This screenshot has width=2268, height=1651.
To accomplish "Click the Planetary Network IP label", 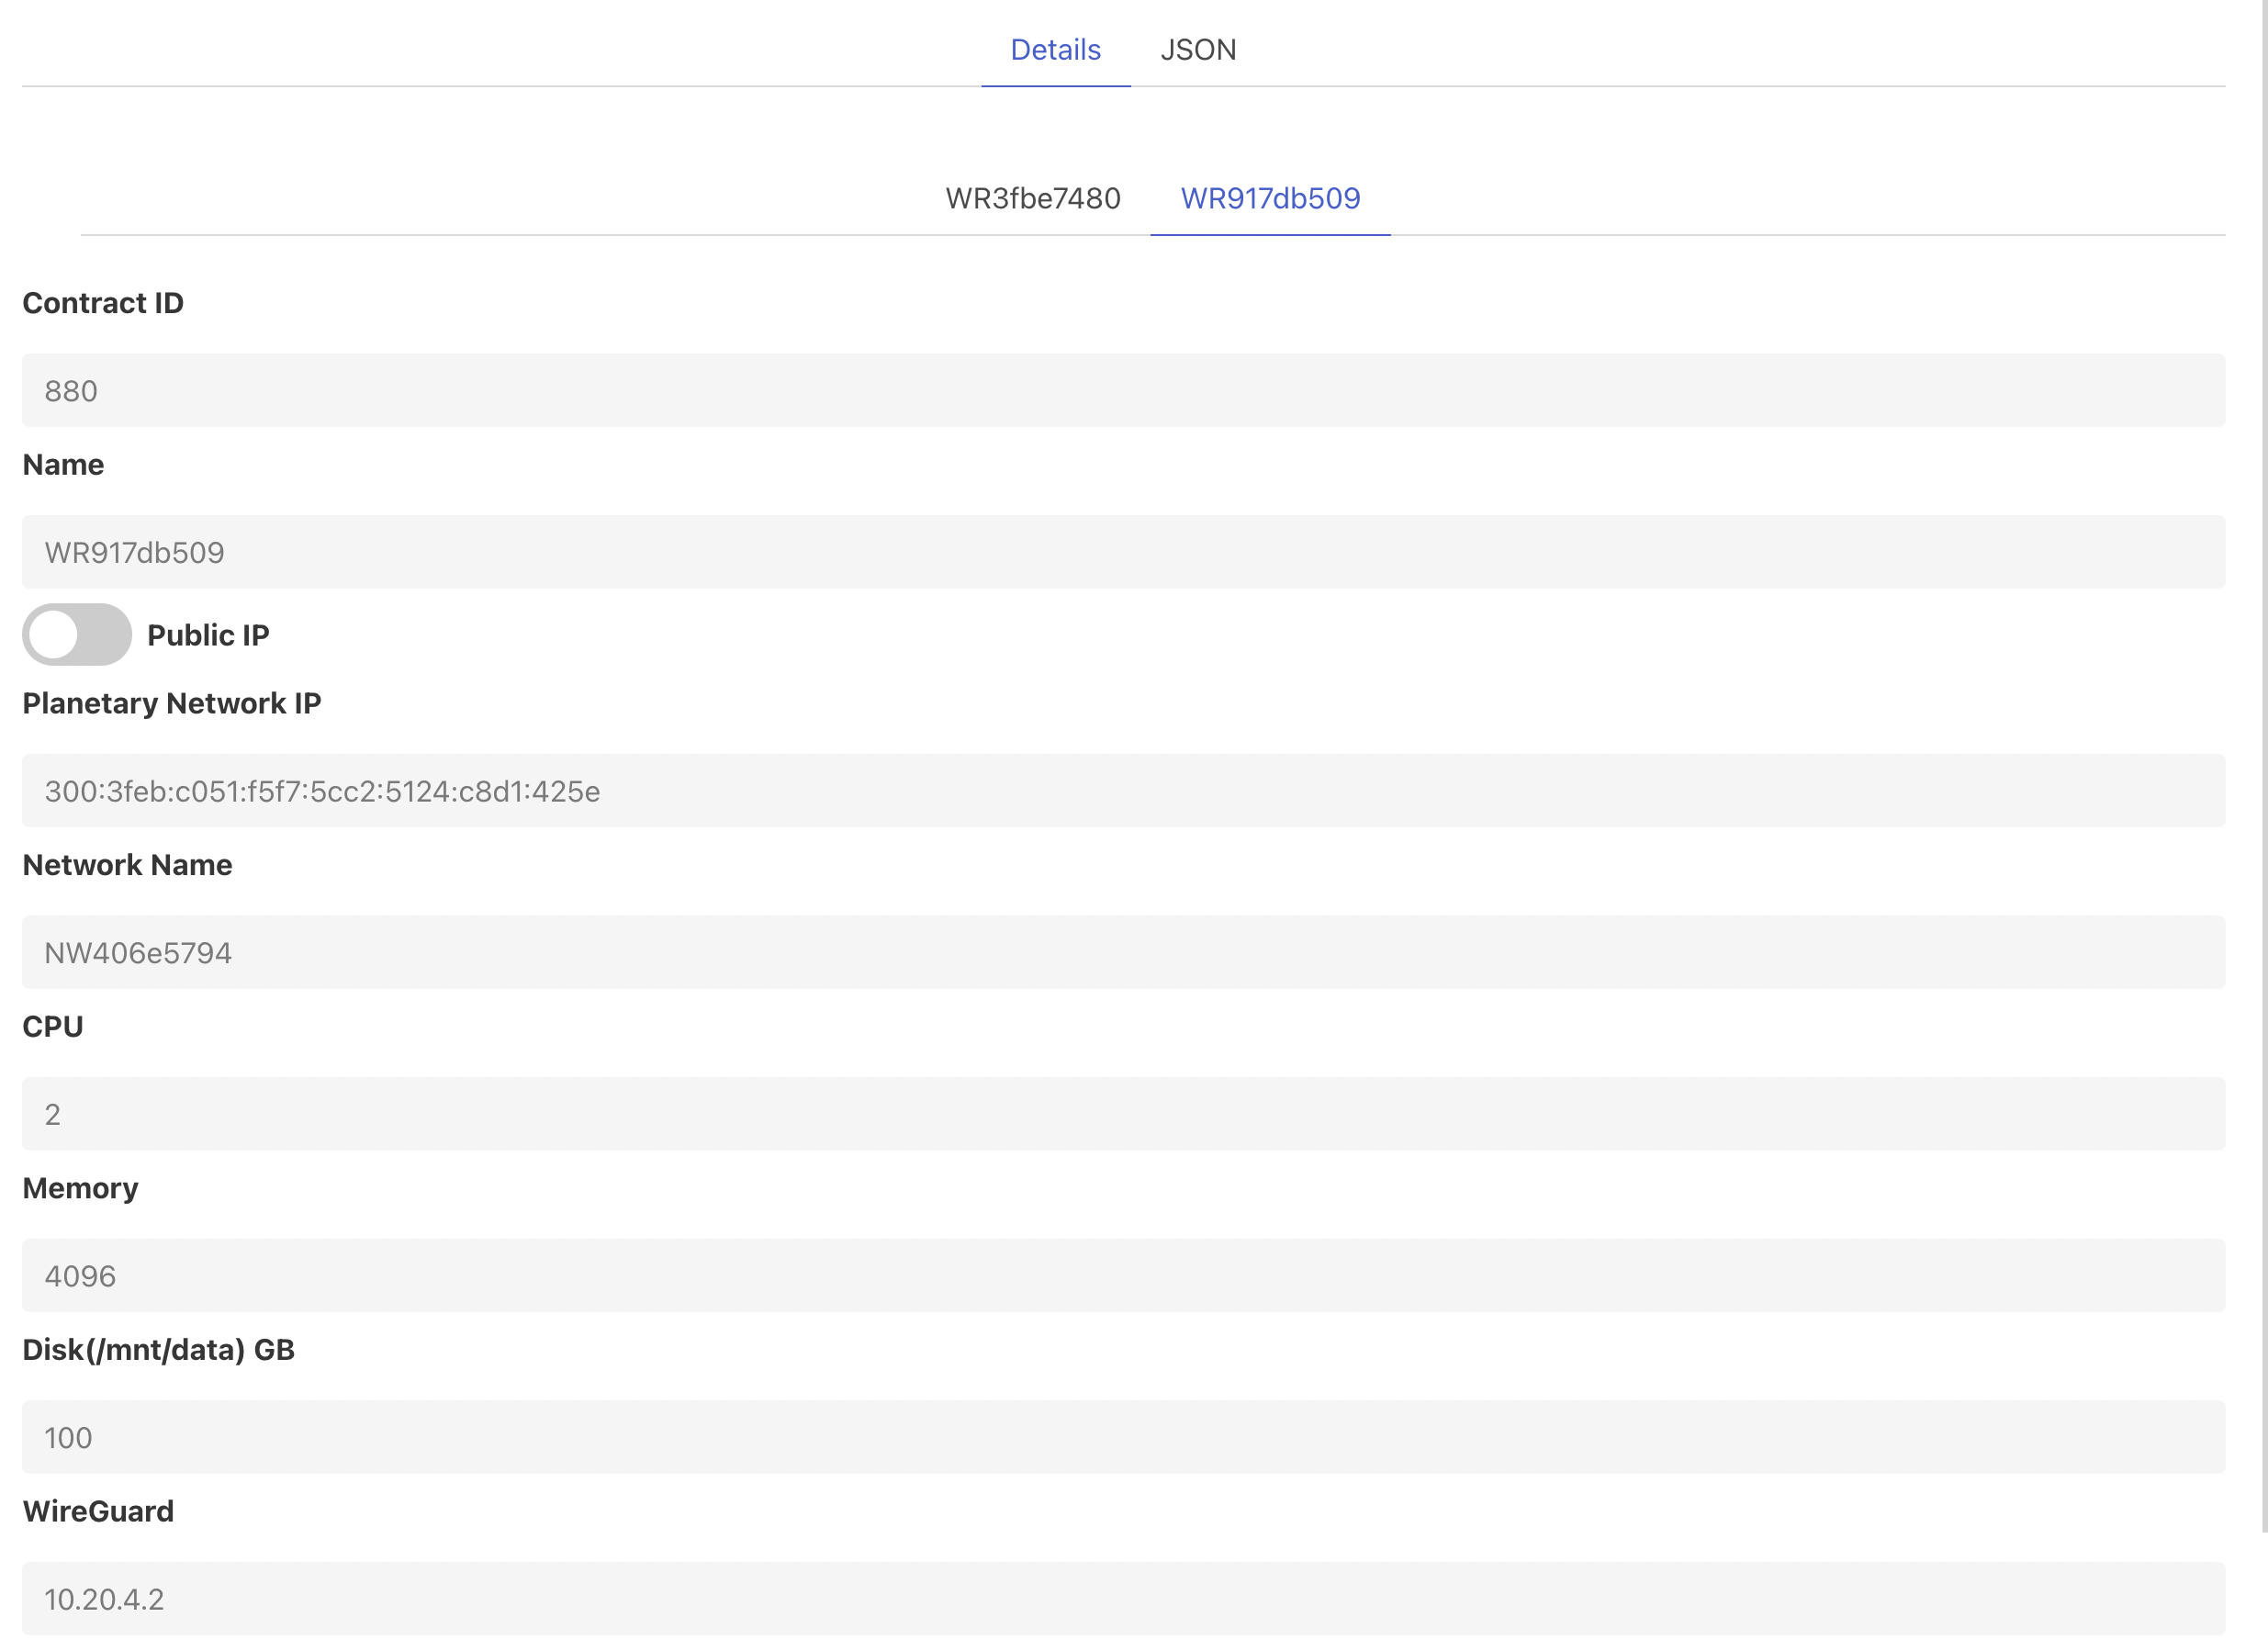I will (171, 702).
